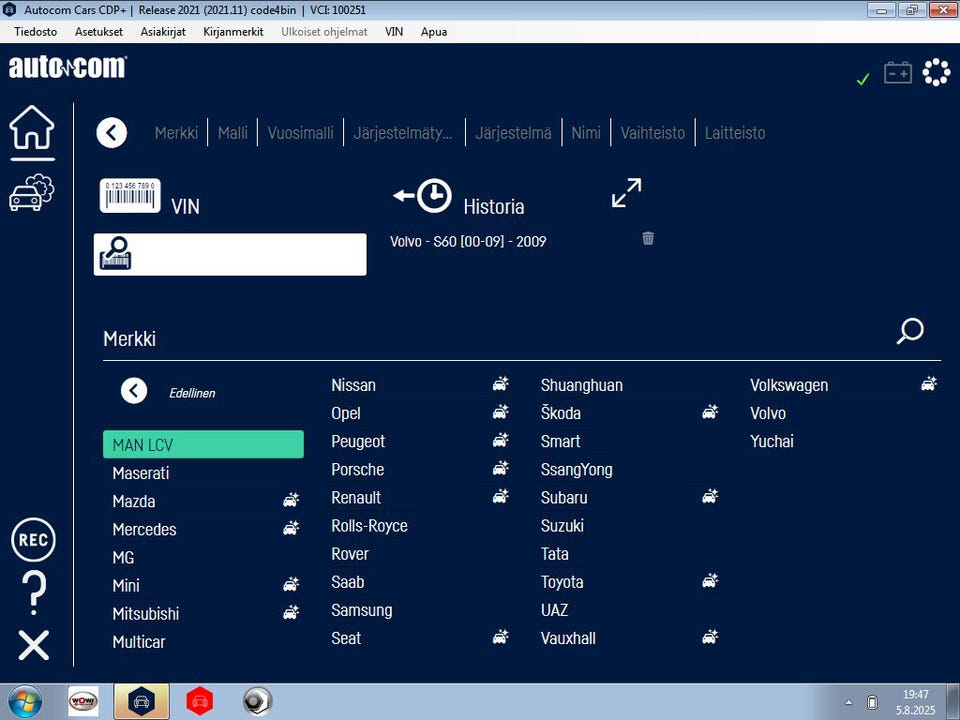Viewport: 960px width, 720px height.
Task: Delete the Volvo S60 history entry
Action: [648, 238]
